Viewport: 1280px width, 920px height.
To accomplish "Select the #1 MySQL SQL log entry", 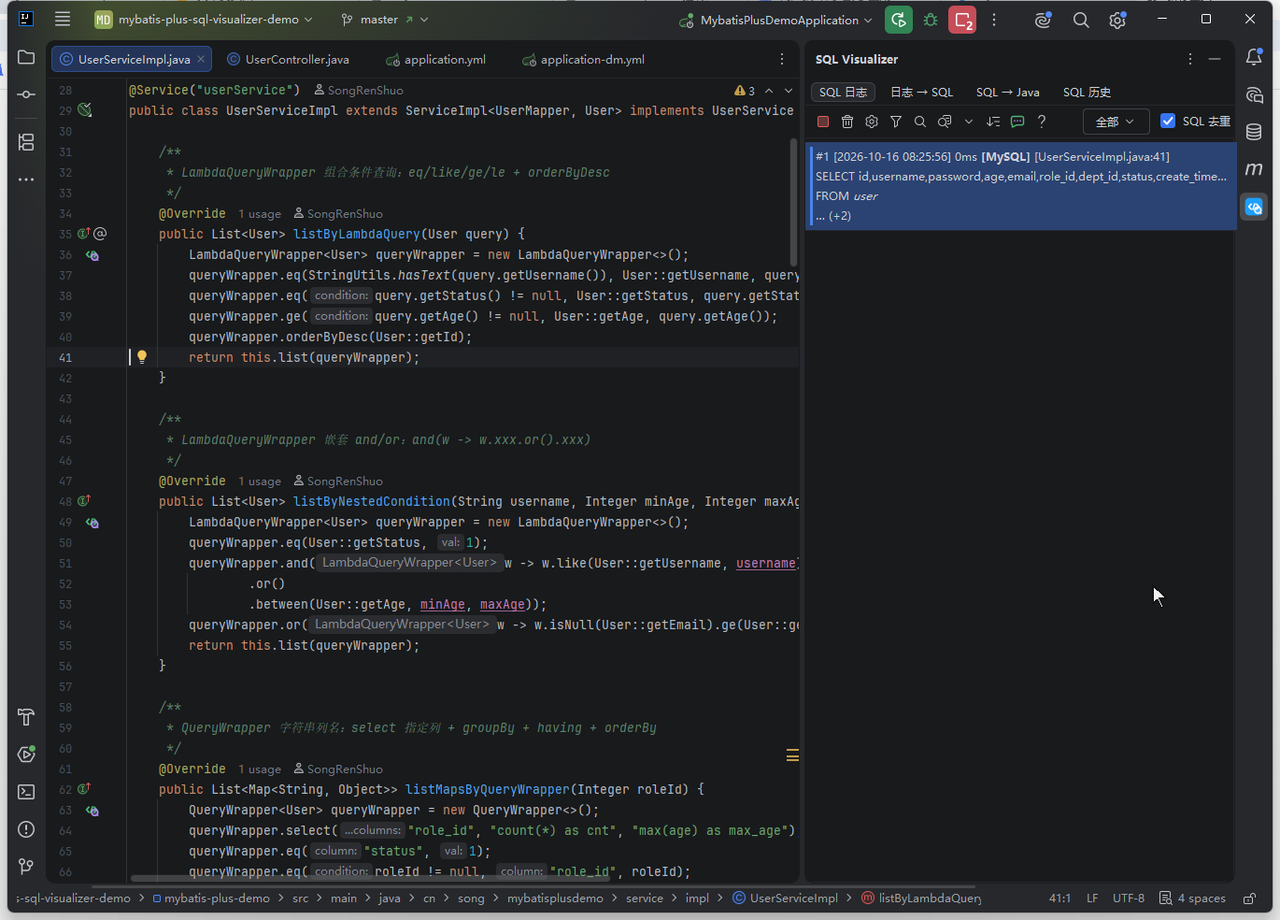I will pos(1021,186).
